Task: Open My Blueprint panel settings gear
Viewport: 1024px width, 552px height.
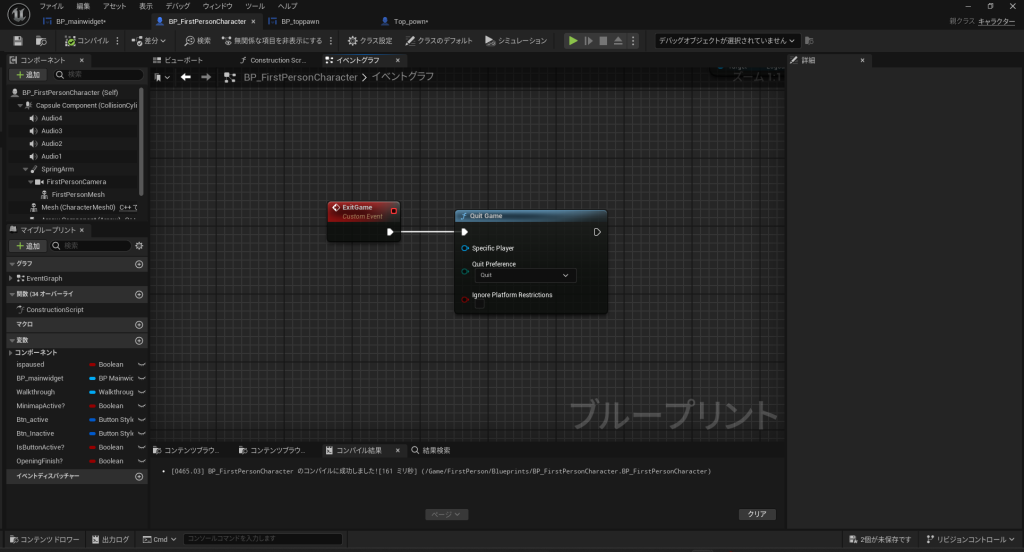Action: [139, 245]
